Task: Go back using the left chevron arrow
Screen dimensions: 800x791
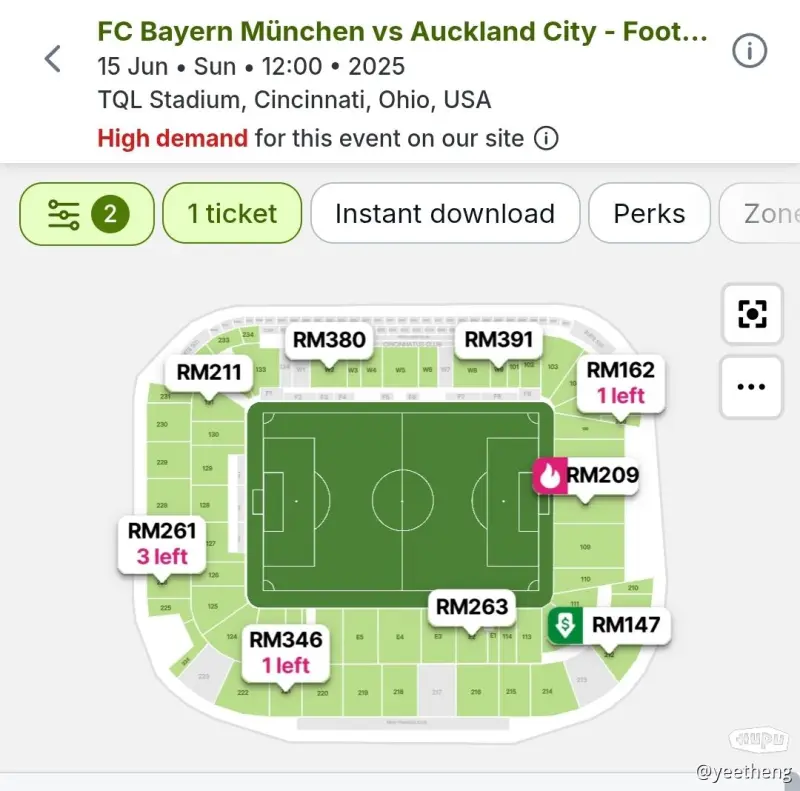Action: click(53, 59)
